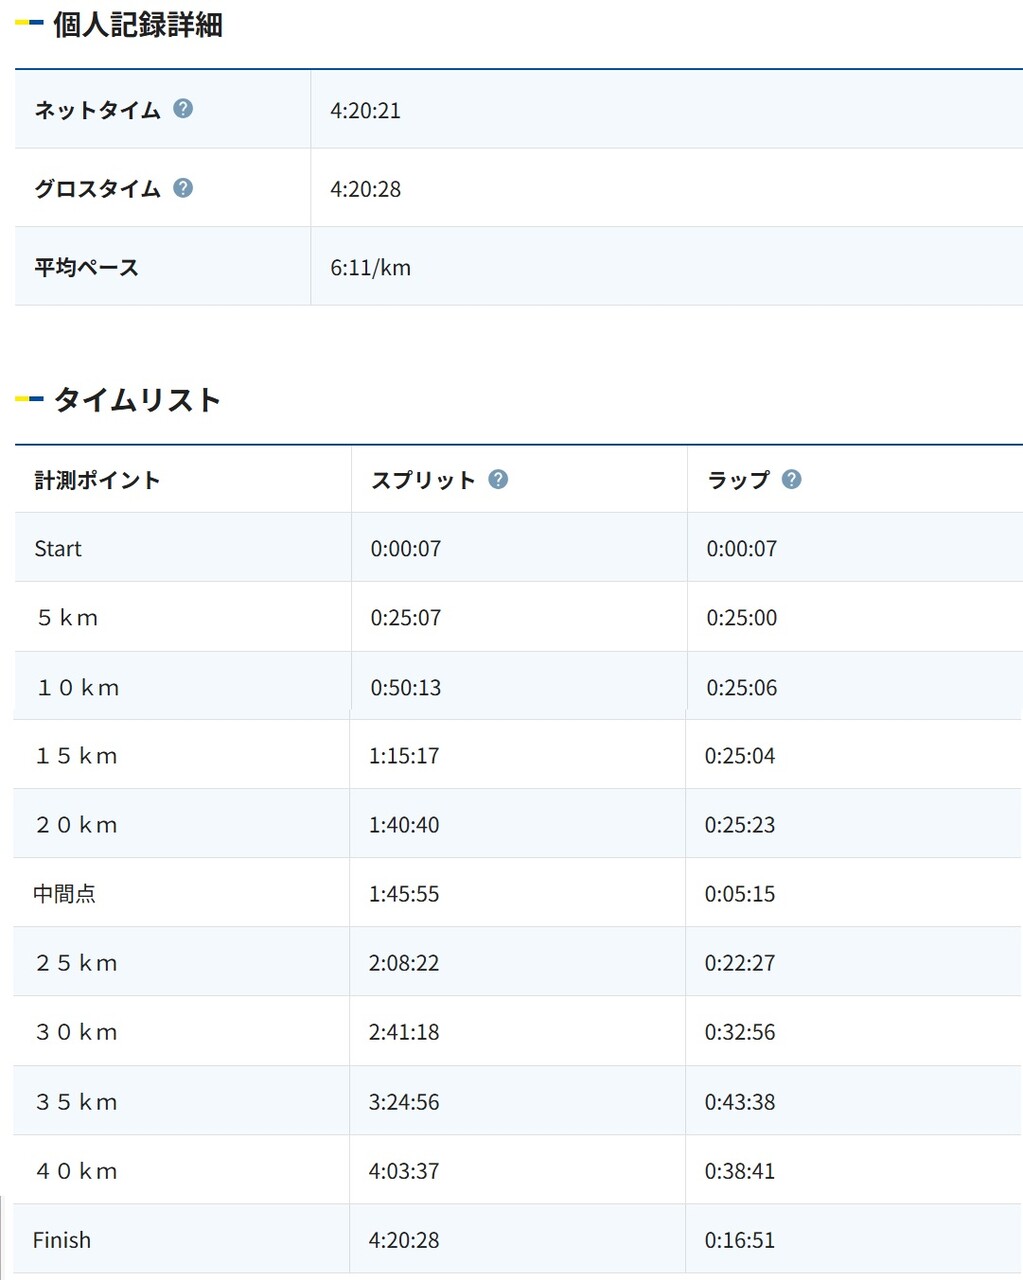Click the 40km row label
Image resolution: width=1023 pixels, height=1280 pixels.
coord(77,1171)
